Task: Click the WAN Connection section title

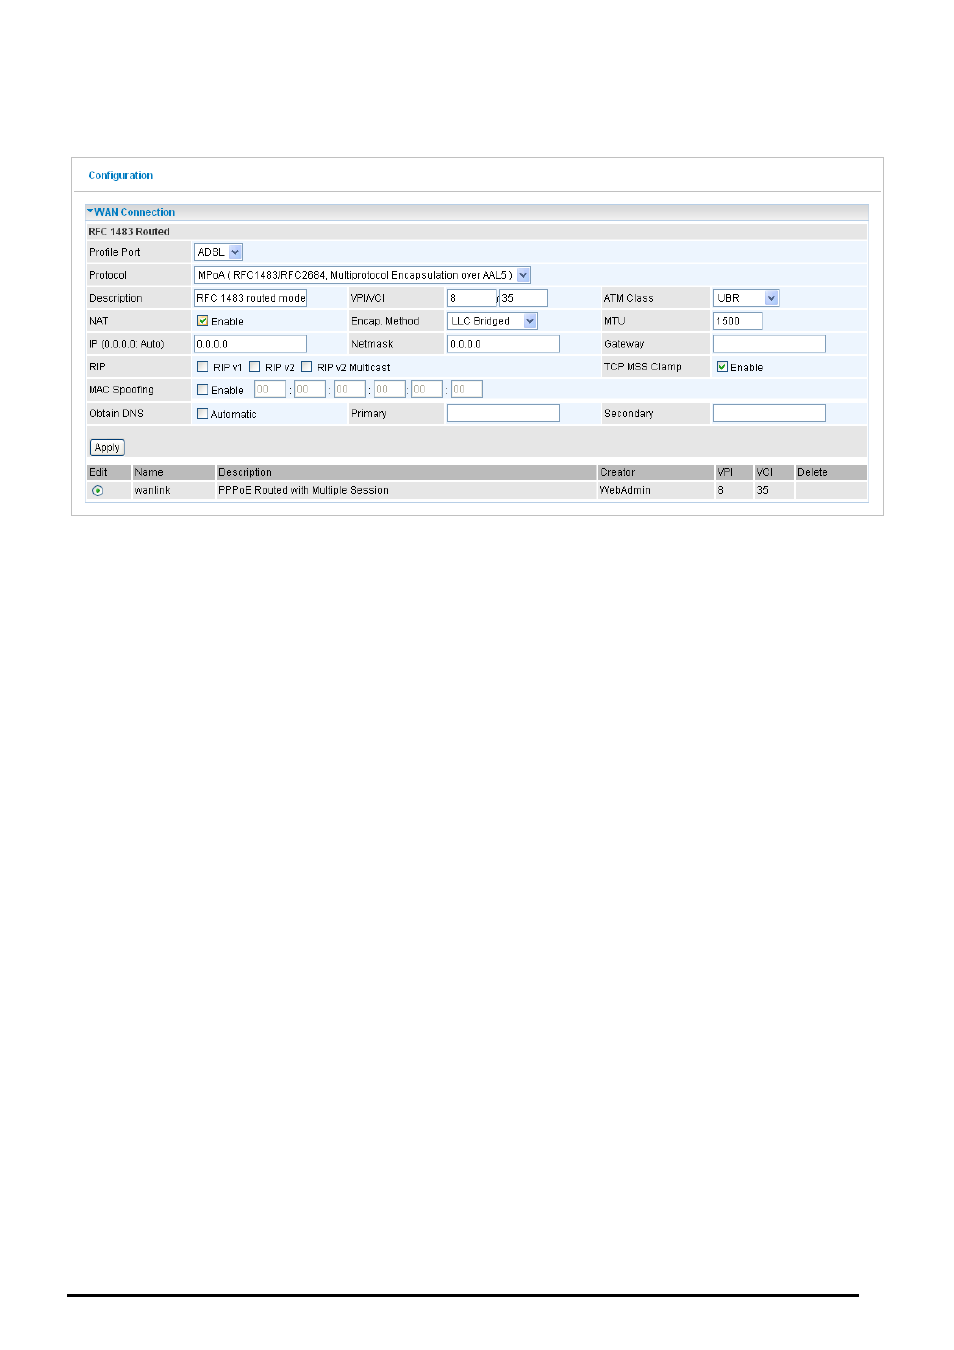Action: click(135, 212)
